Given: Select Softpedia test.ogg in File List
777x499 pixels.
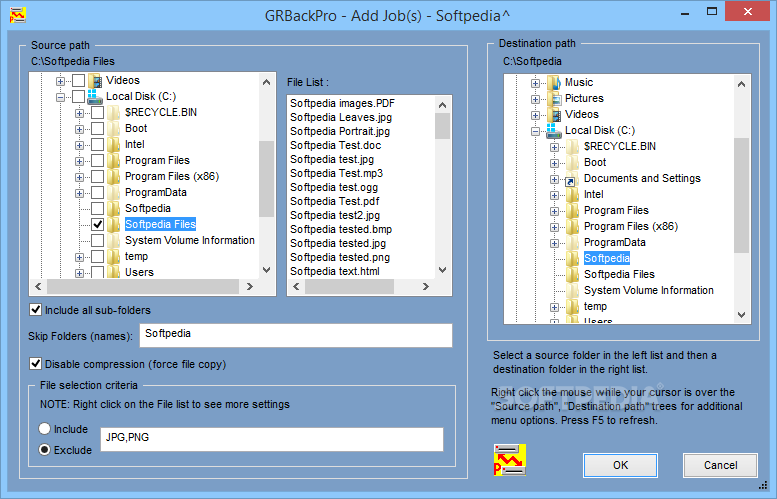Looking at the screenshot, I should (334, 187).
